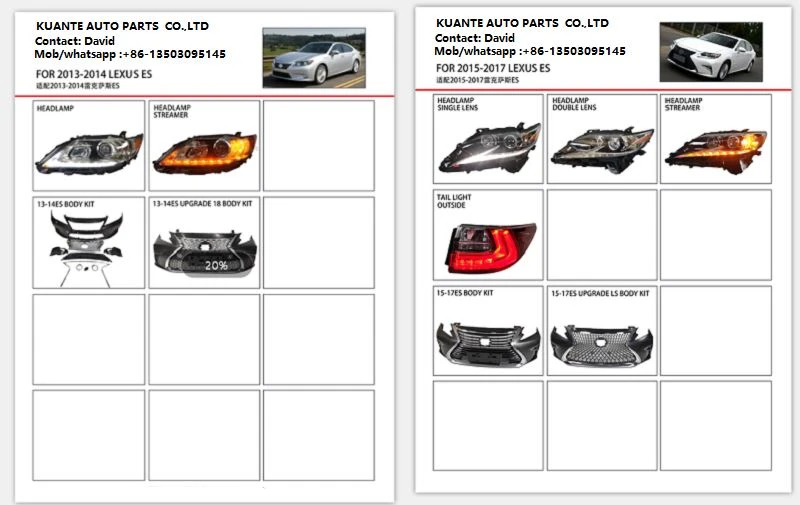This screenshot has height=505, width=800.
Task: Click the HEADLAMP SINGLE LENS image
Action: pyautogui.click(x=489, y=147)
